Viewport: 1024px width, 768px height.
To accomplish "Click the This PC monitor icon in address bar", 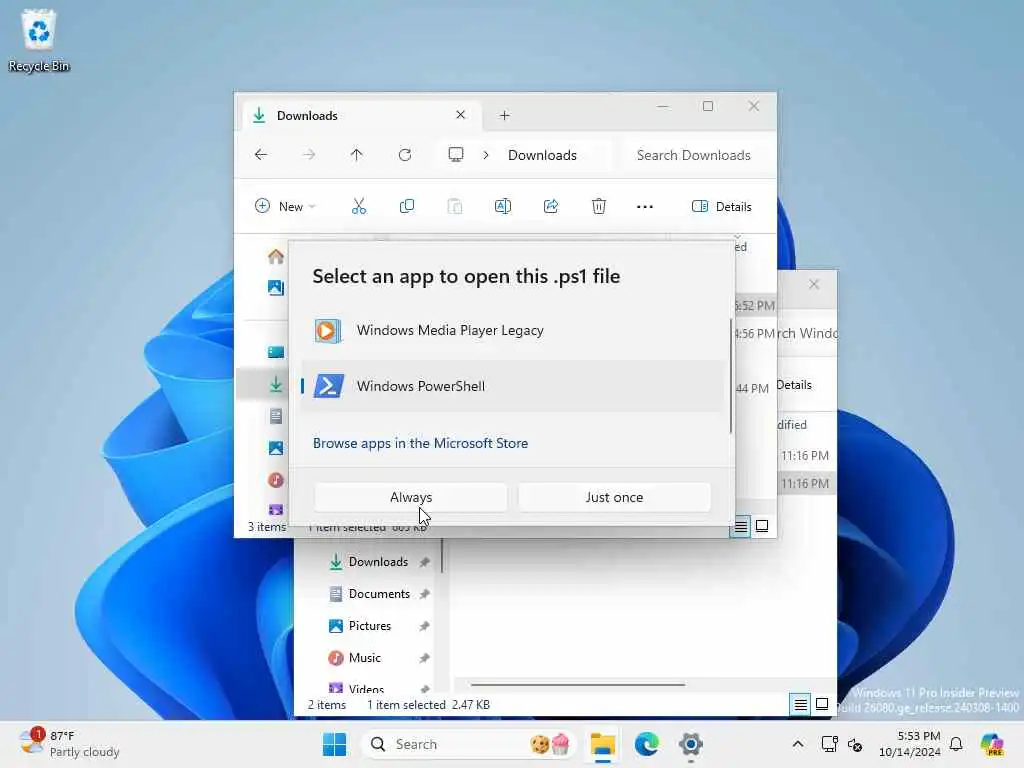I will tap(456, 155).
